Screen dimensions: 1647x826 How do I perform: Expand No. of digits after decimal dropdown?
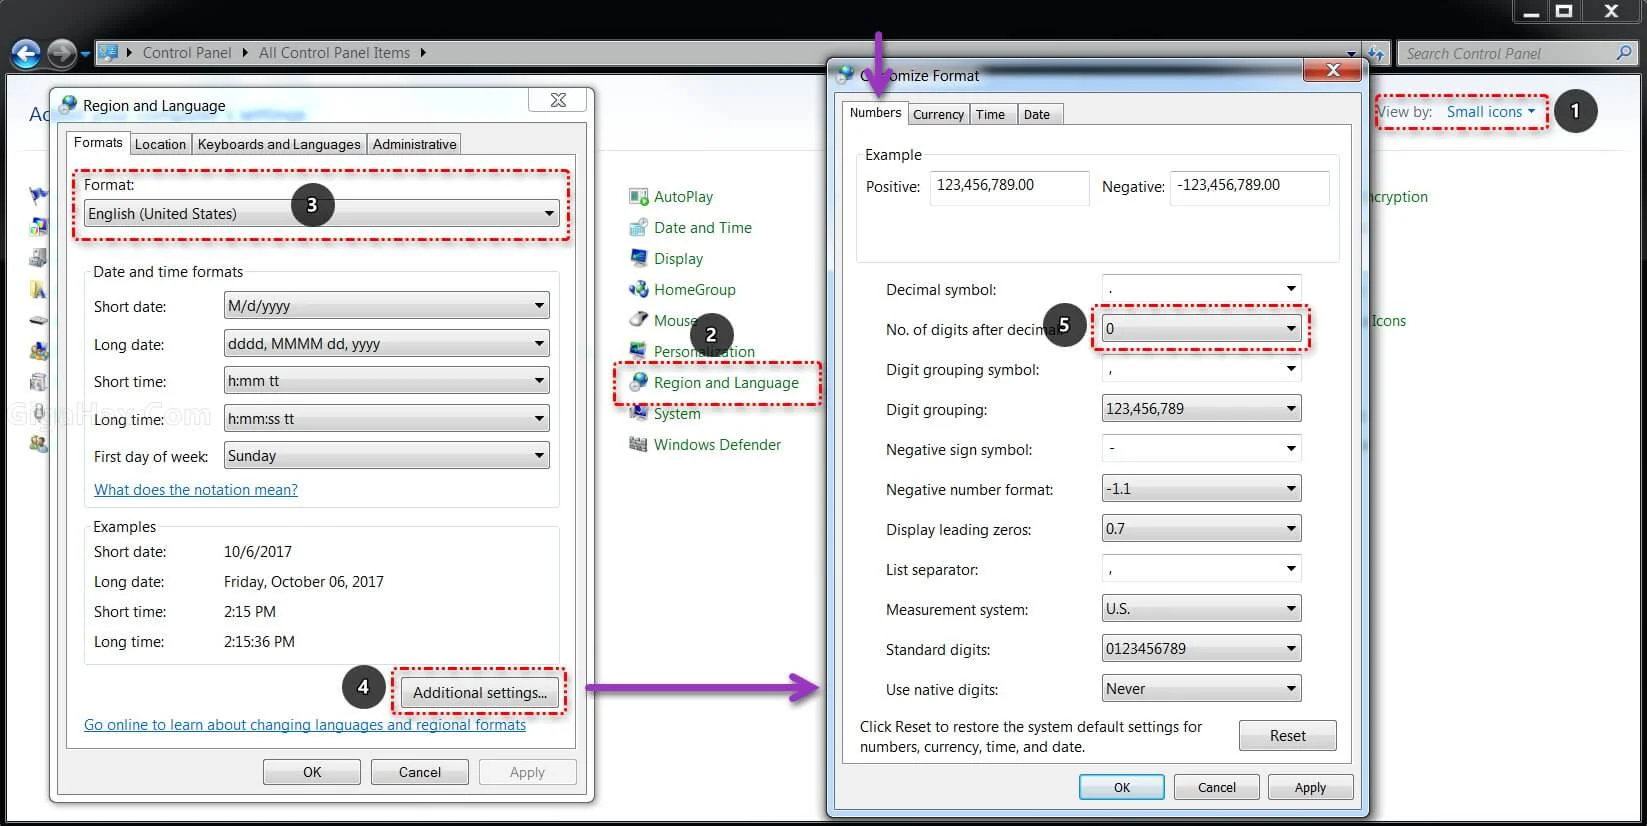pos(1200,329)
